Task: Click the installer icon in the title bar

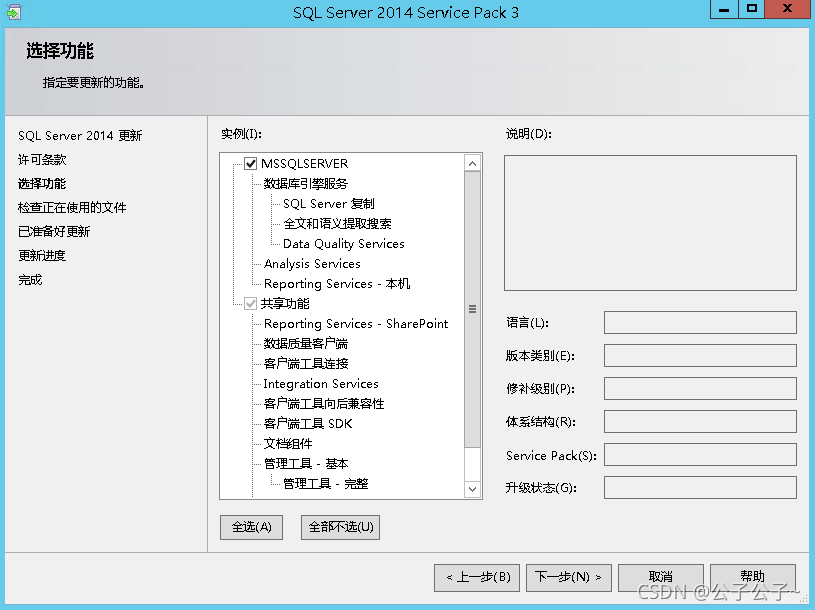Action: tap(14, 12)
